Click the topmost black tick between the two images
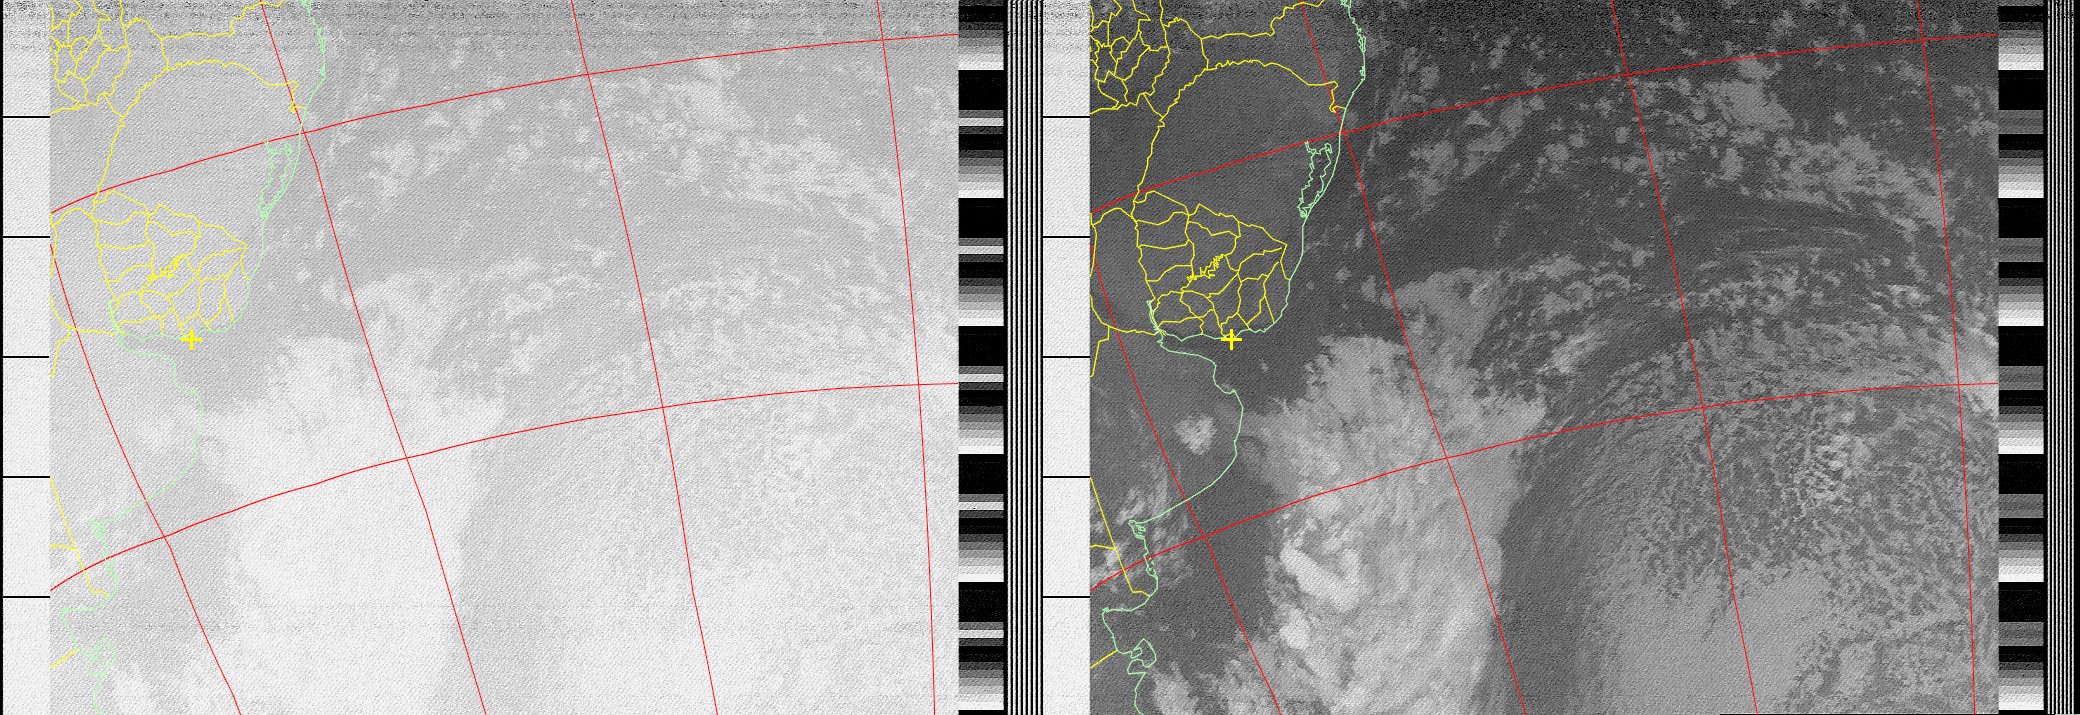The width and height of the screenshot is (2080, 715). point(1065,117)
